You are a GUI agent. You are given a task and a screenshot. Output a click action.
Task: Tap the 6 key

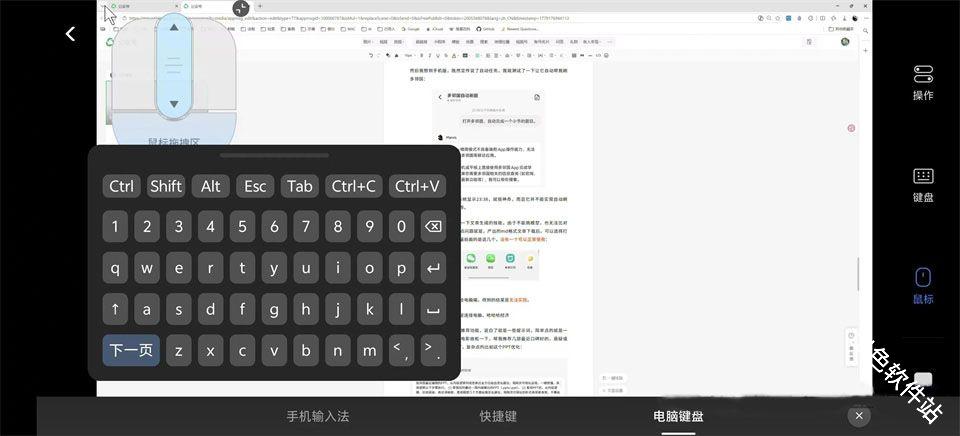[274, 227]
